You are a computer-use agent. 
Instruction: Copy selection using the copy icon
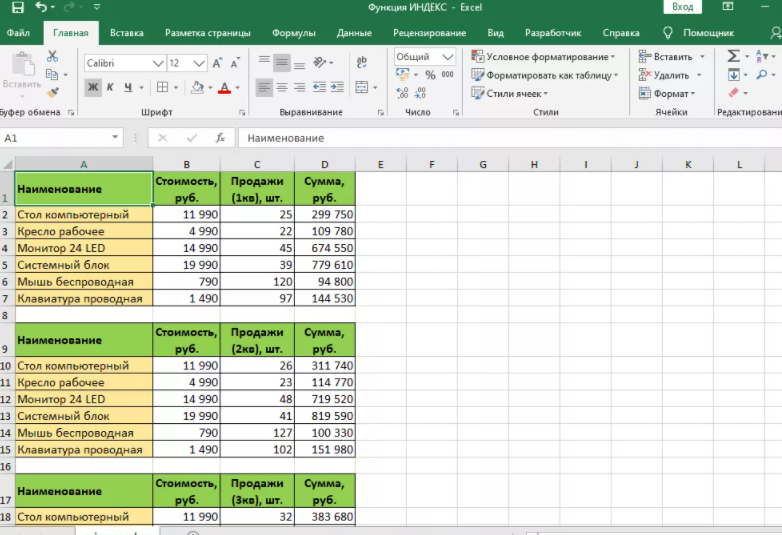tap(52, 74)
